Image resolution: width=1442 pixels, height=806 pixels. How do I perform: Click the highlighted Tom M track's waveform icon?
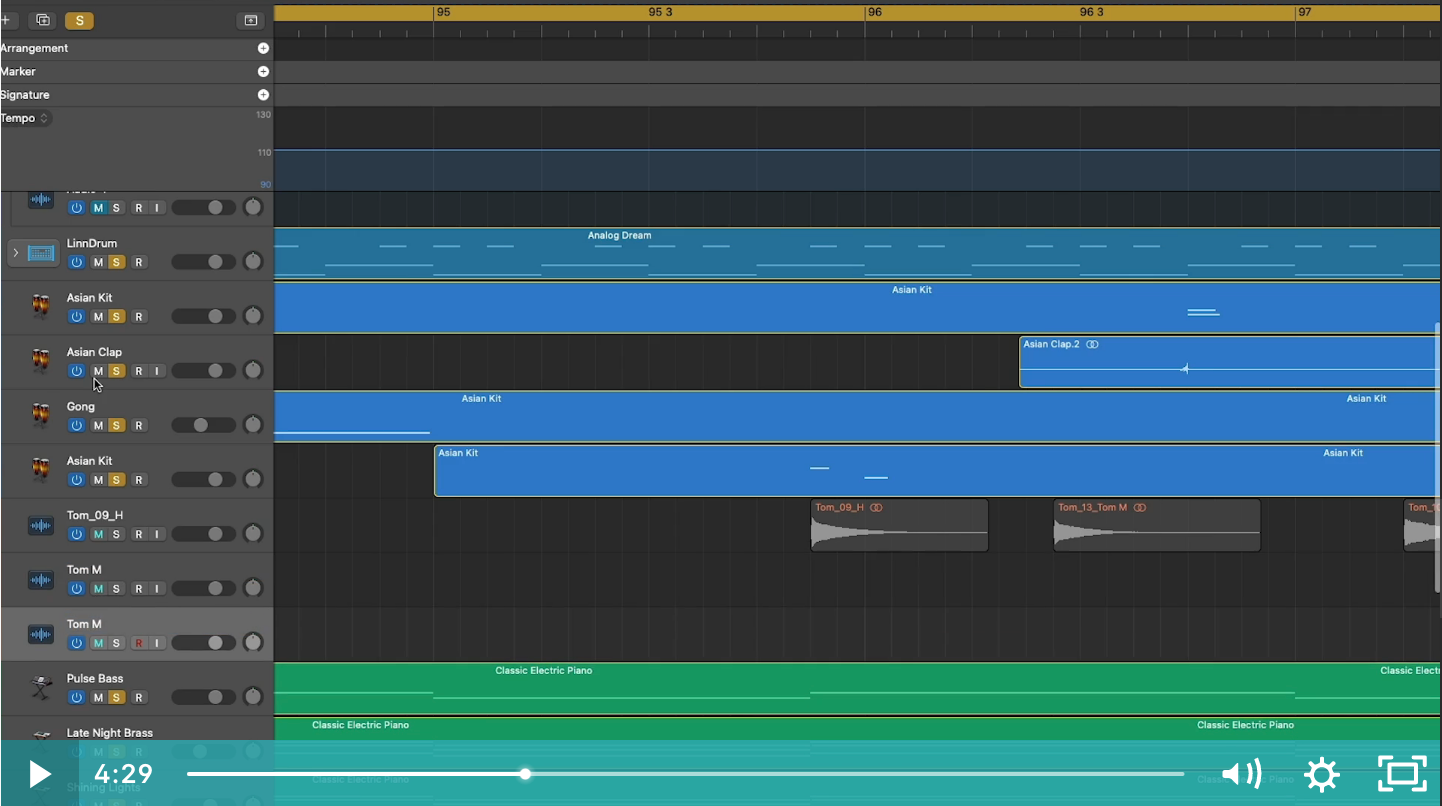click(x=41, y=634)
